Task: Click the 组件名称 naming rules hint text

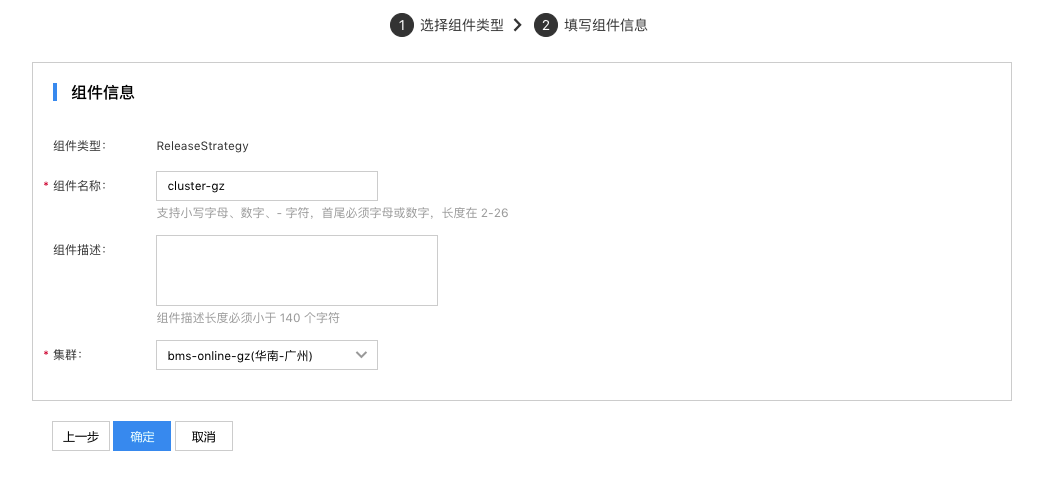Action: [332, 213]
